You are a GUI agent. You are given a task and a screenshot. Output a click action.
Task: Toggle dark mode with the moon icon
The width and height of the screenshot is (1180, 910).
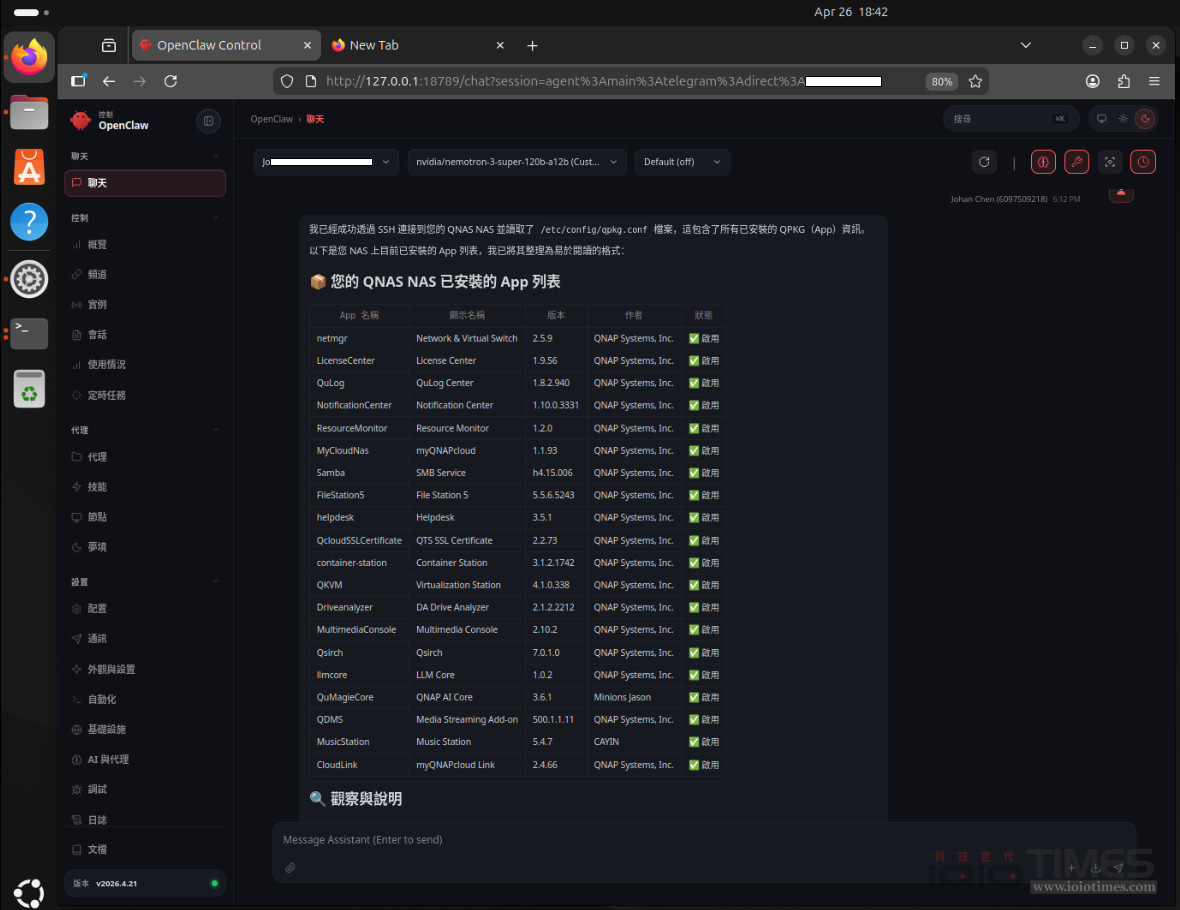point(1147,118)
